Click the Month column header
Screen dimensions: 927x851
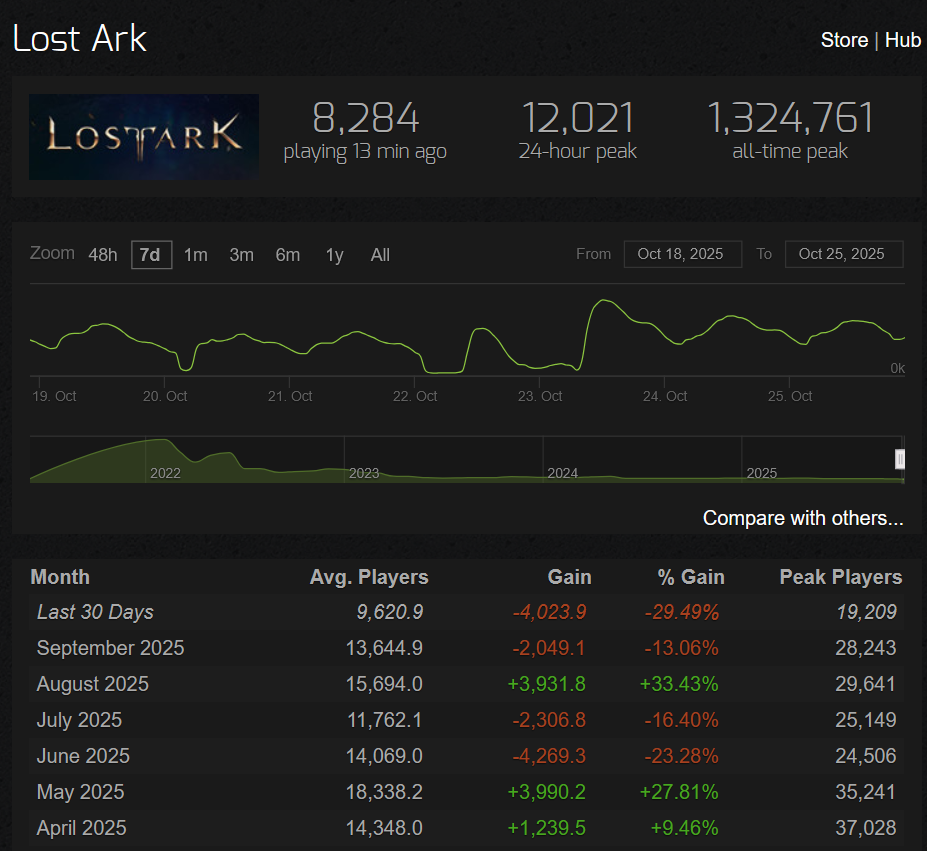coord(60,577)
